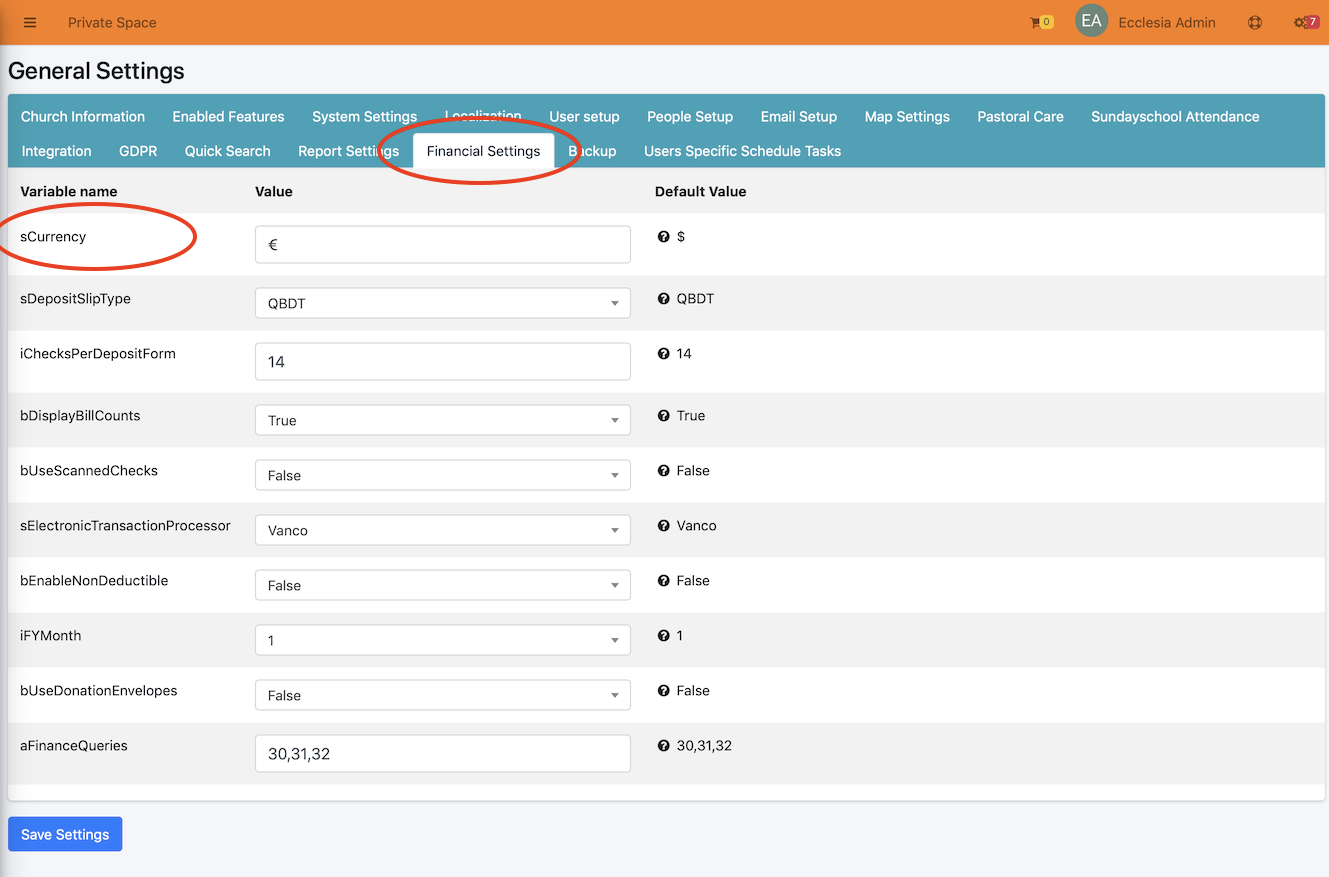Click the sElectronicTransactionProcessor variable name
Screen dimensions: 1329x877
pyautogui.click(x=125, y=526)
